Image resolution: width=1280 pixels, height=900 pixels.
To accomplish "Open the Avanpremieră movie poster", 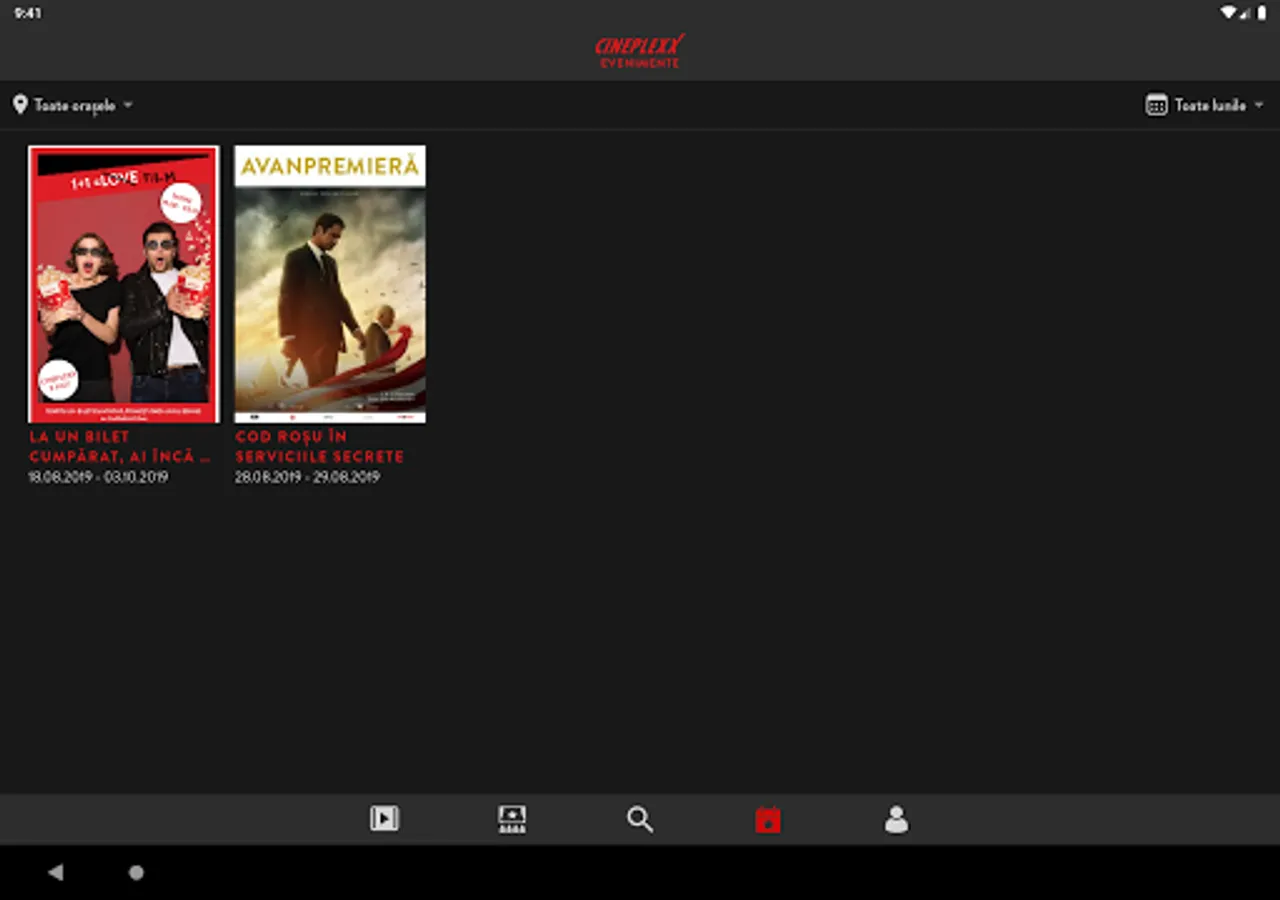I will pyautogui.click(x=330, y=284).
